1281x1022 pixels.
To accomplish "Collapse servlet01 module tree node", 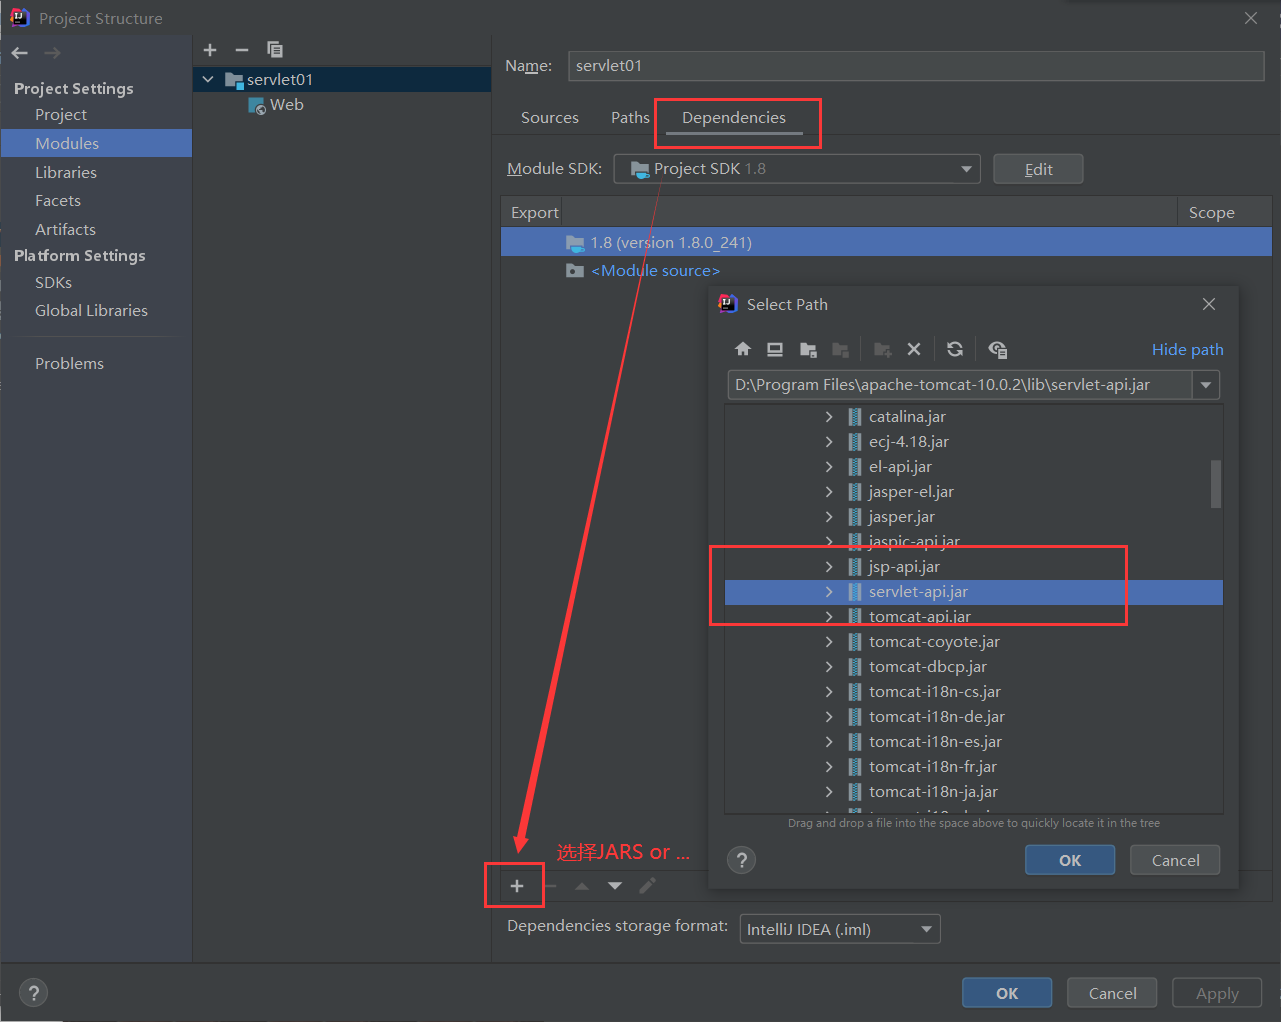I will pos(208,79).
